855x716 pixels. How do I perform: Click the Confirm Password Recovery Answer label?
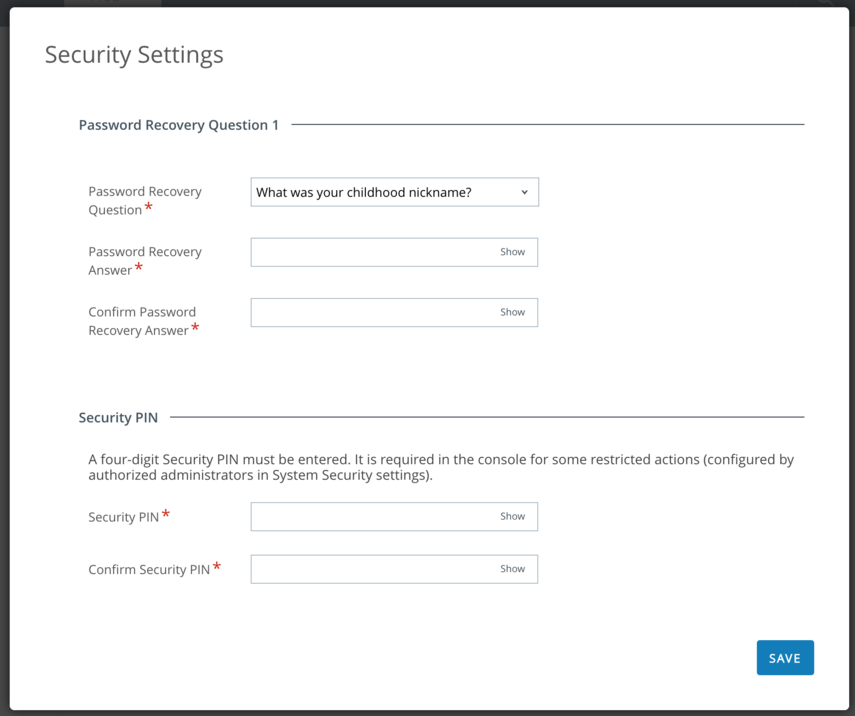pos(142,321)
